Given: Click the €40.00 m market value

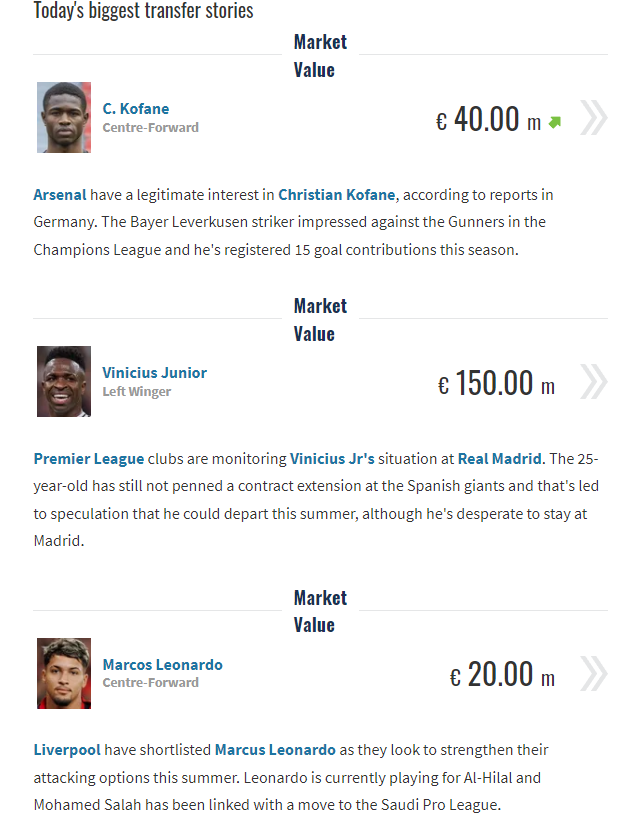Looking at the screenshot, I should (x=488, y=120).
